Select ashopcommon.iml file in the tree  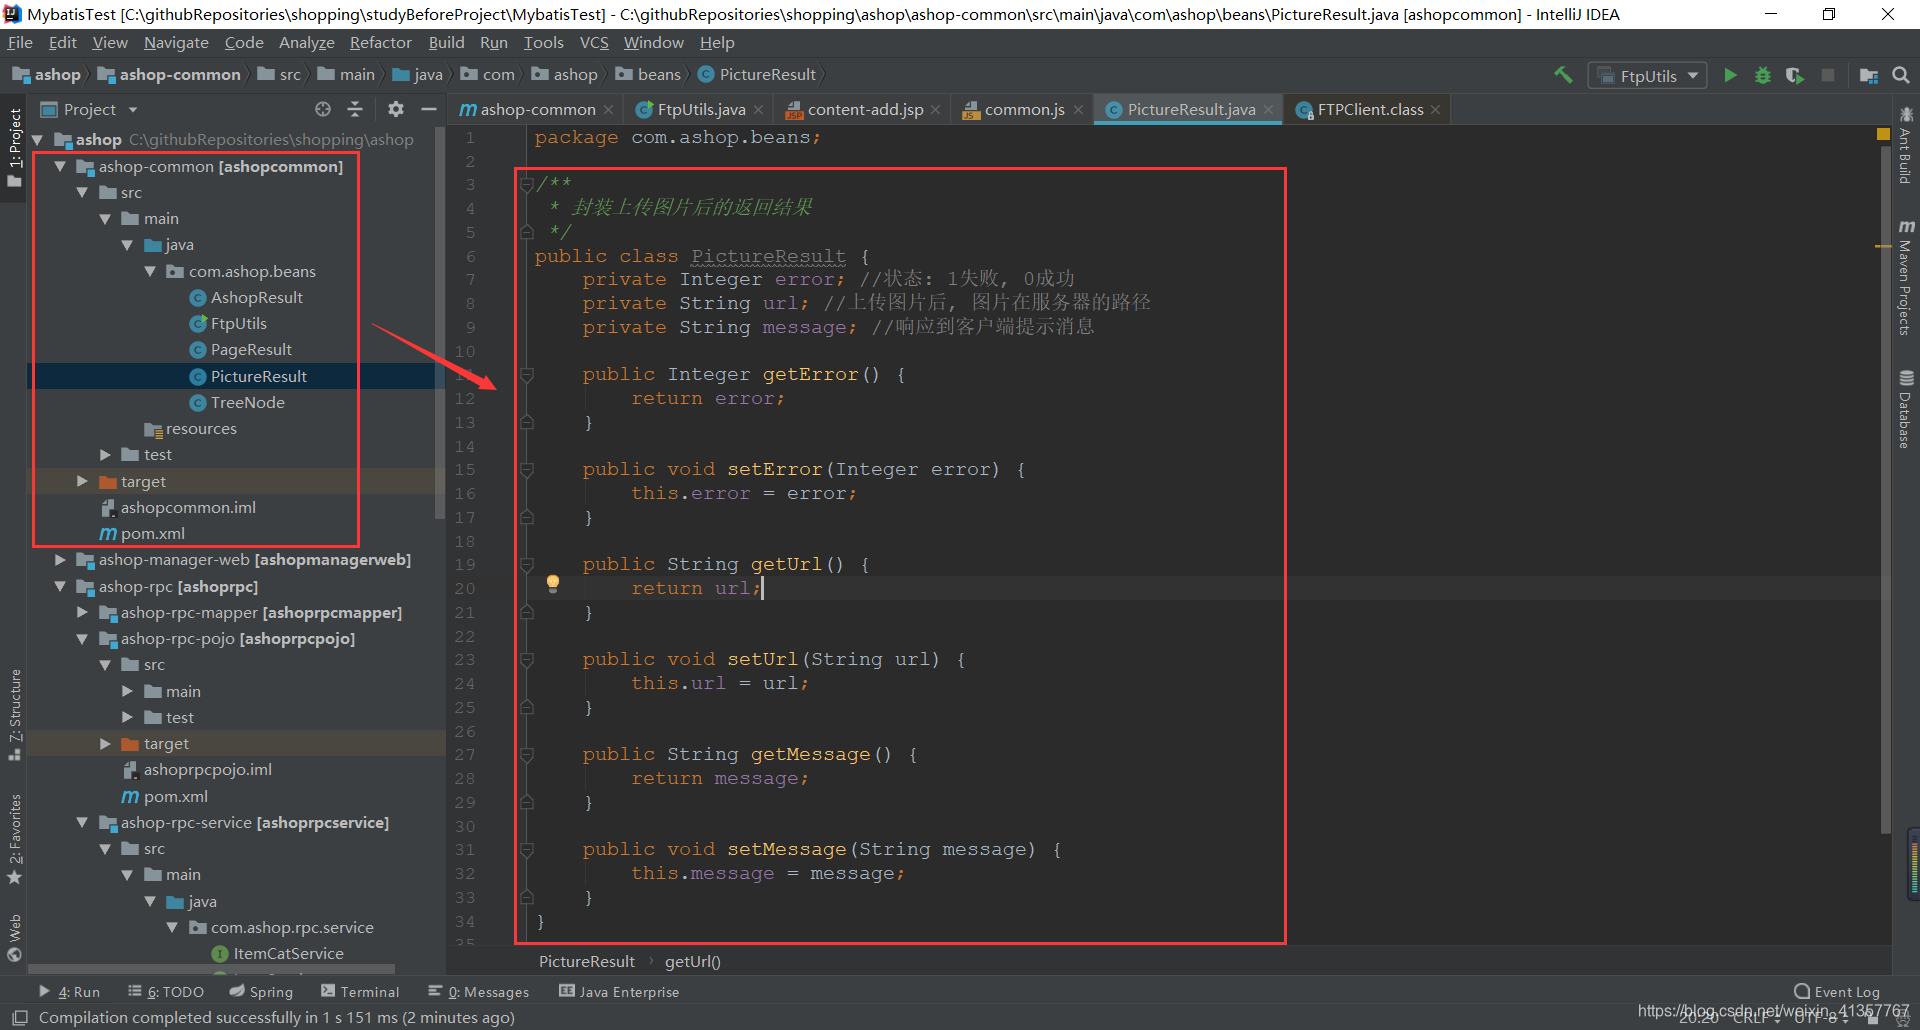pyautogui.click(x=188, y=507)
